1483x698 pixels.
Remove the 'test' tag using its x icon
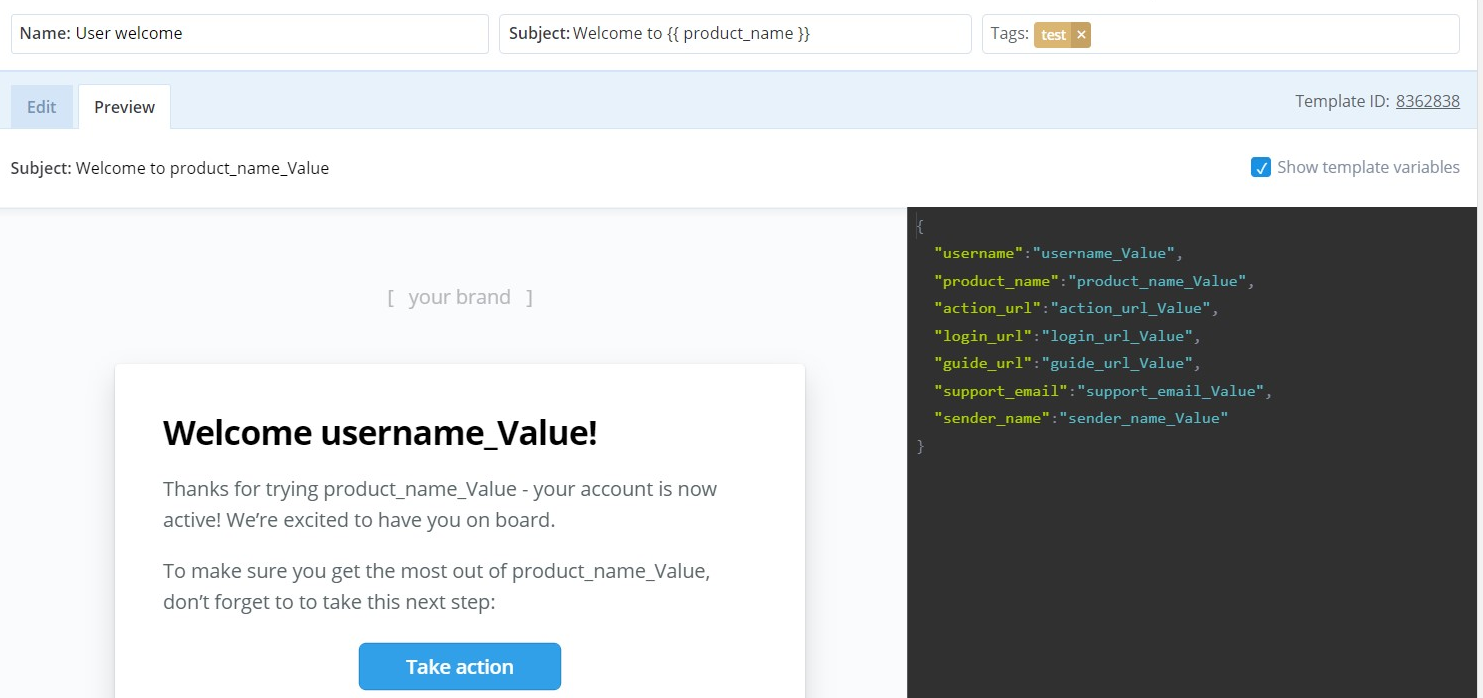(1080, 34)
